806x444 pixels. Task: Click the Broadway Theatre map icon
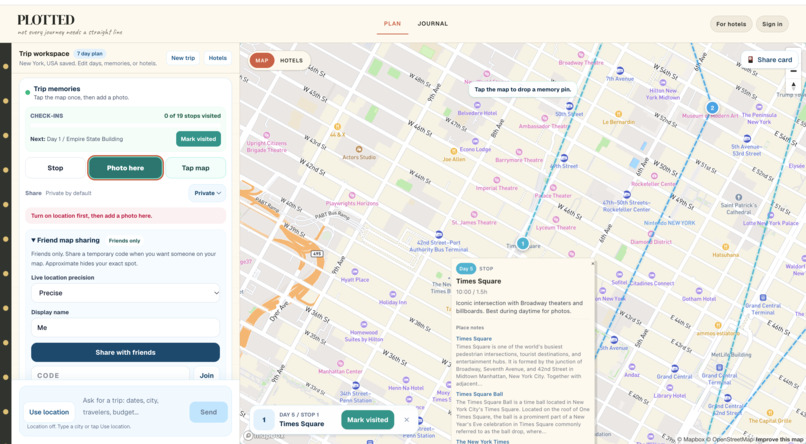click(x=581, y=54)
